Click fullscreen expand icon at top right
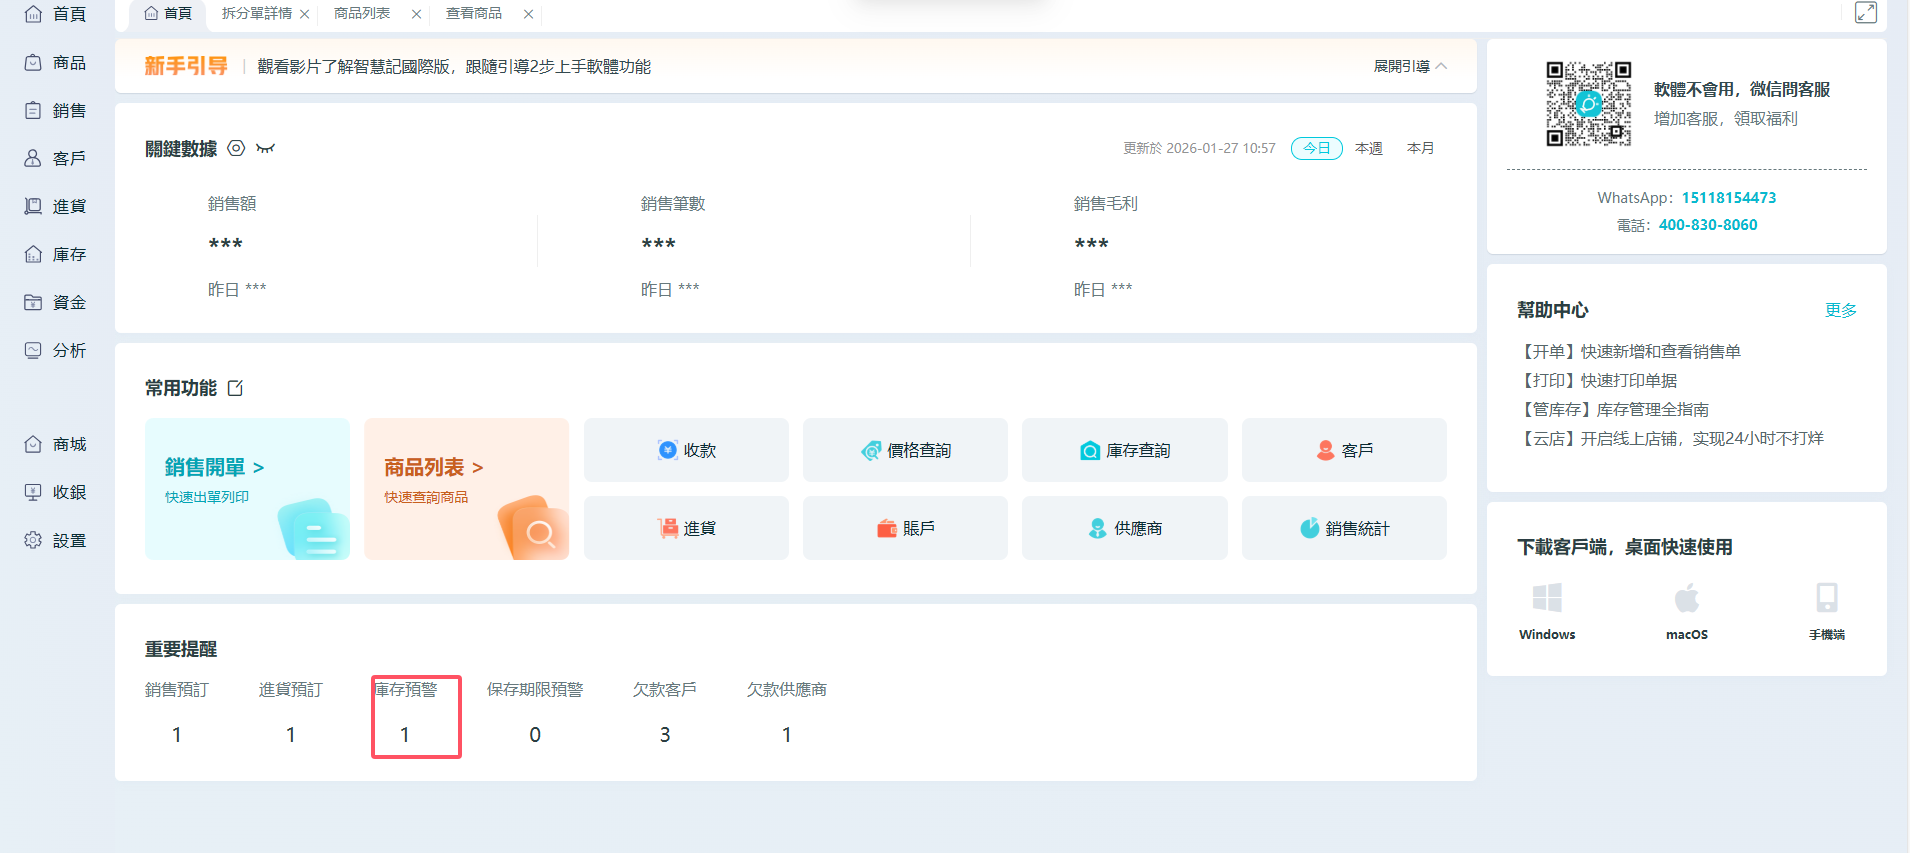 [1866, 13]
